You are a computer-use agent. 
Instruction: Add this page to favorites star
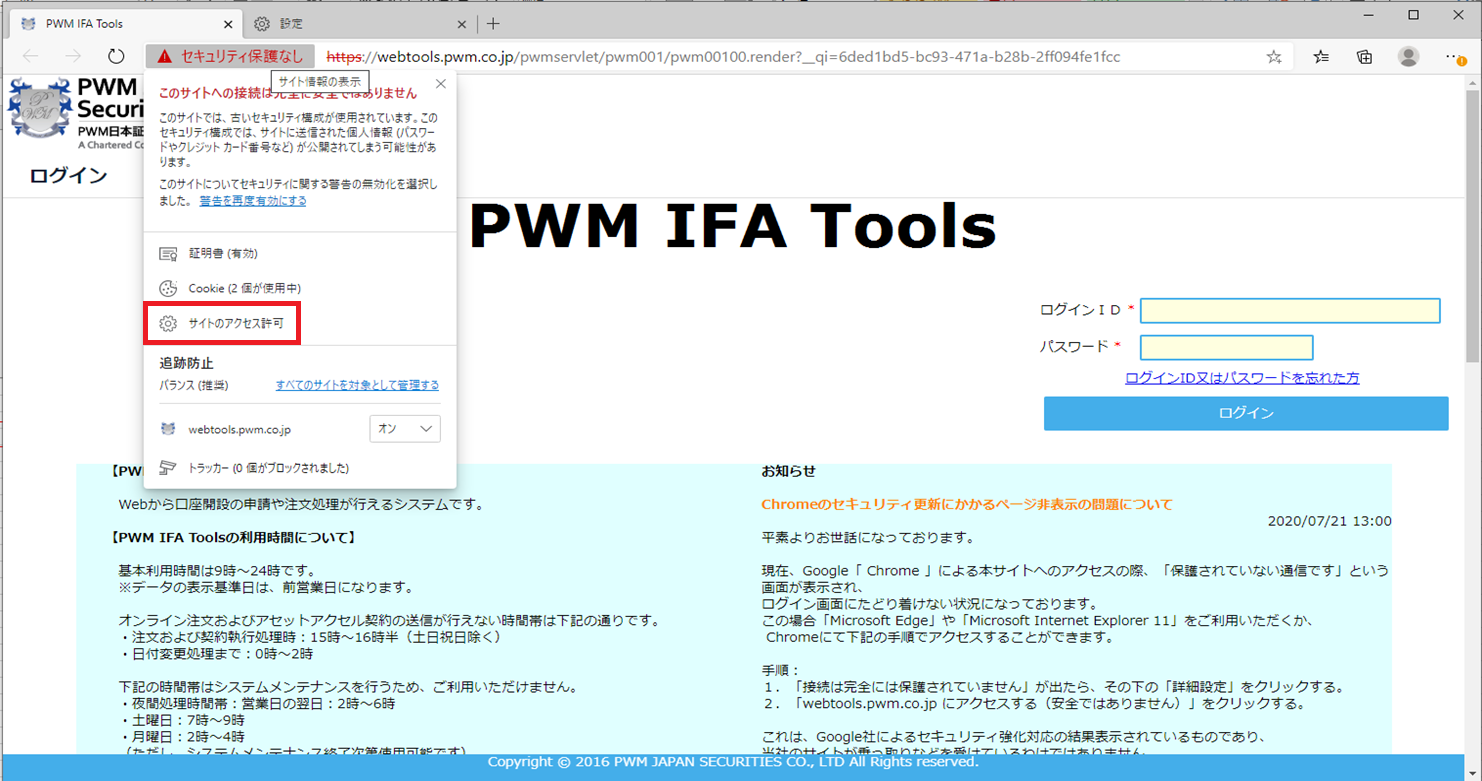pos(1274,57)
